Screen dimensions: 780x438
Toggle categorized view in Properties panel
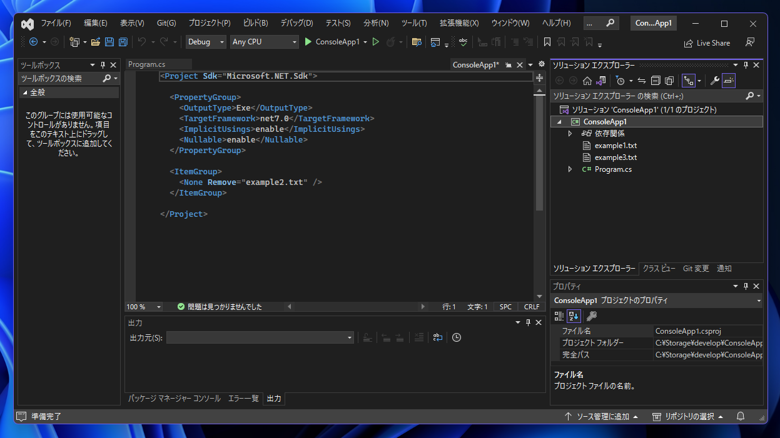click(x=559, y=316)
